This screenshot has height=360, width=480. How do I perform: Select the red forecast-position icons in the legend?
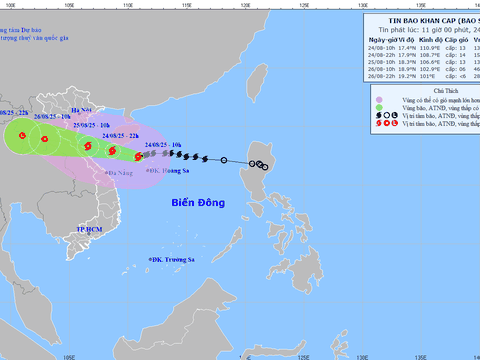tap(387, 123)
